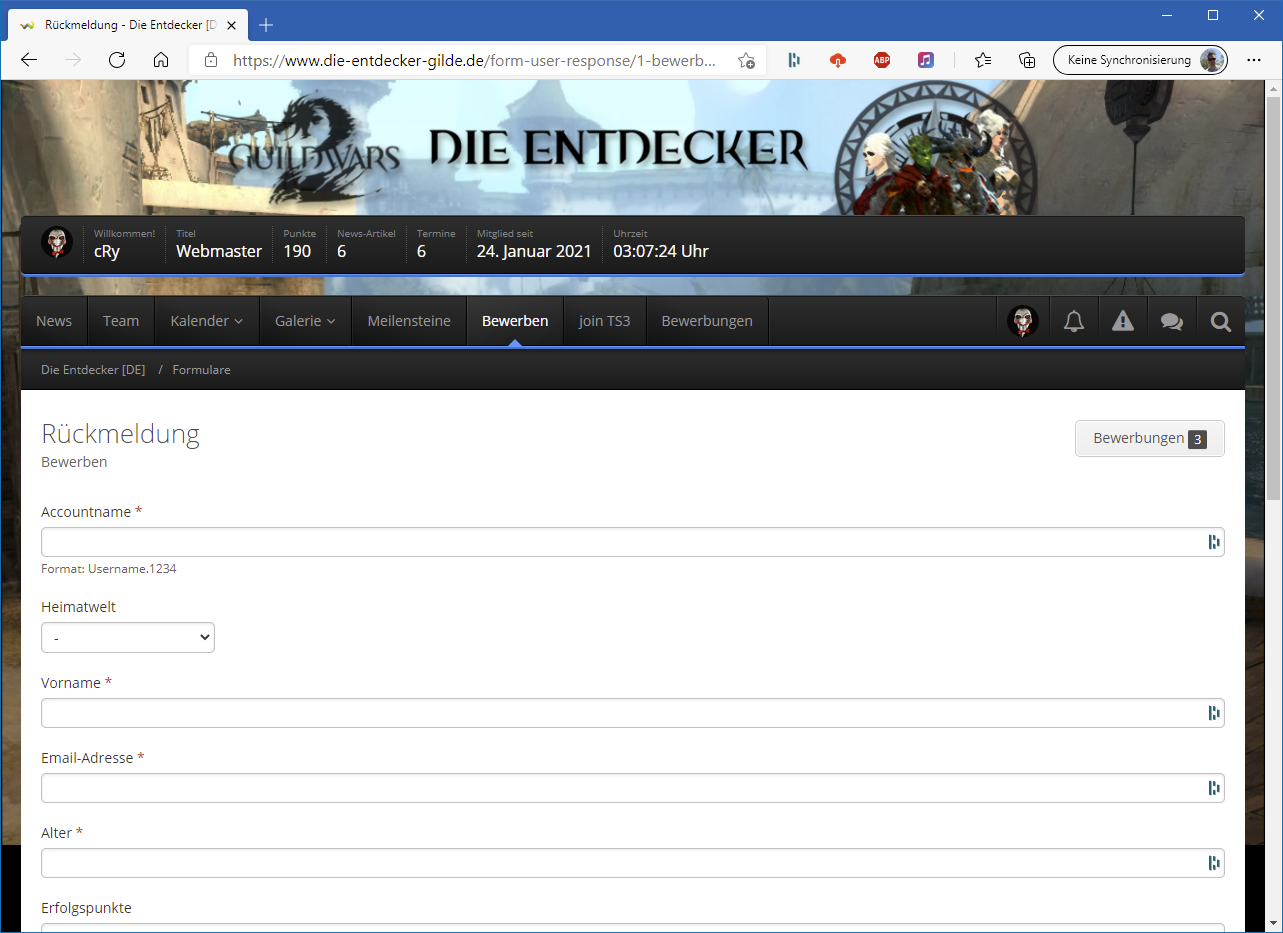
Task: Add page to favorites star icon
Action: point(746,60)
